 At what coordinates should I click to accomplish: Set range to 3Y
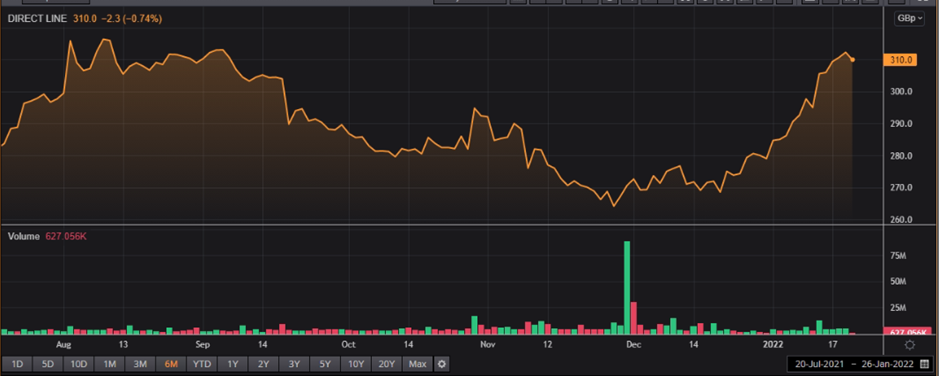294,363
